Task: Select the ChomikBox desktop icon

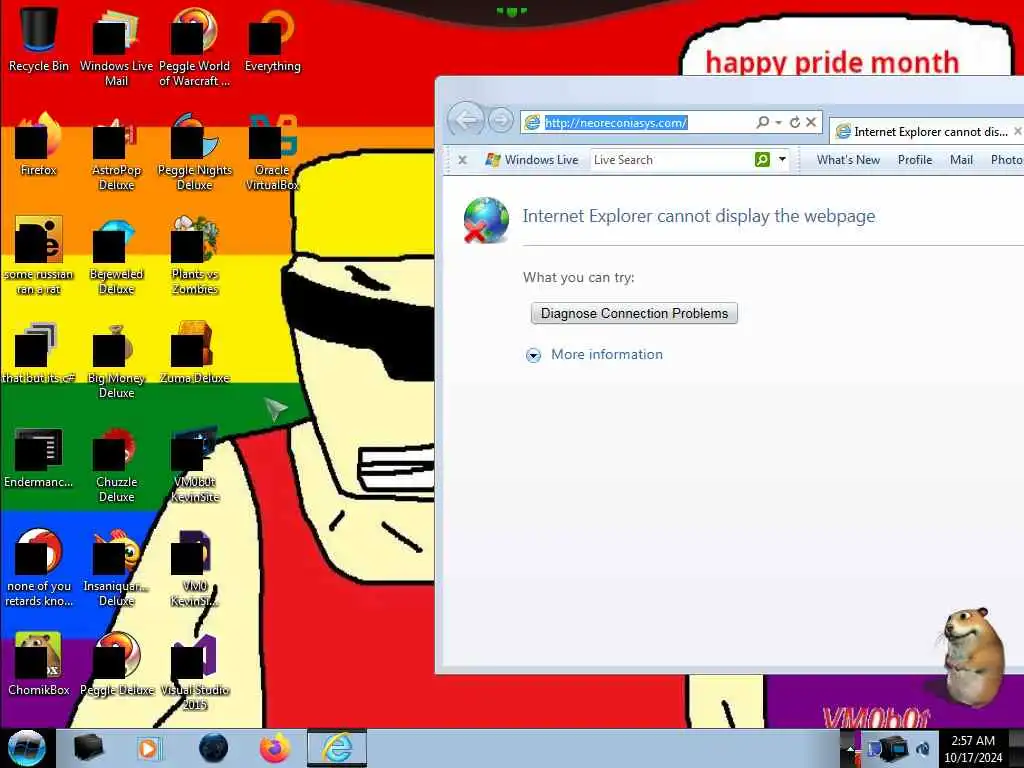Action: (39, 664)
